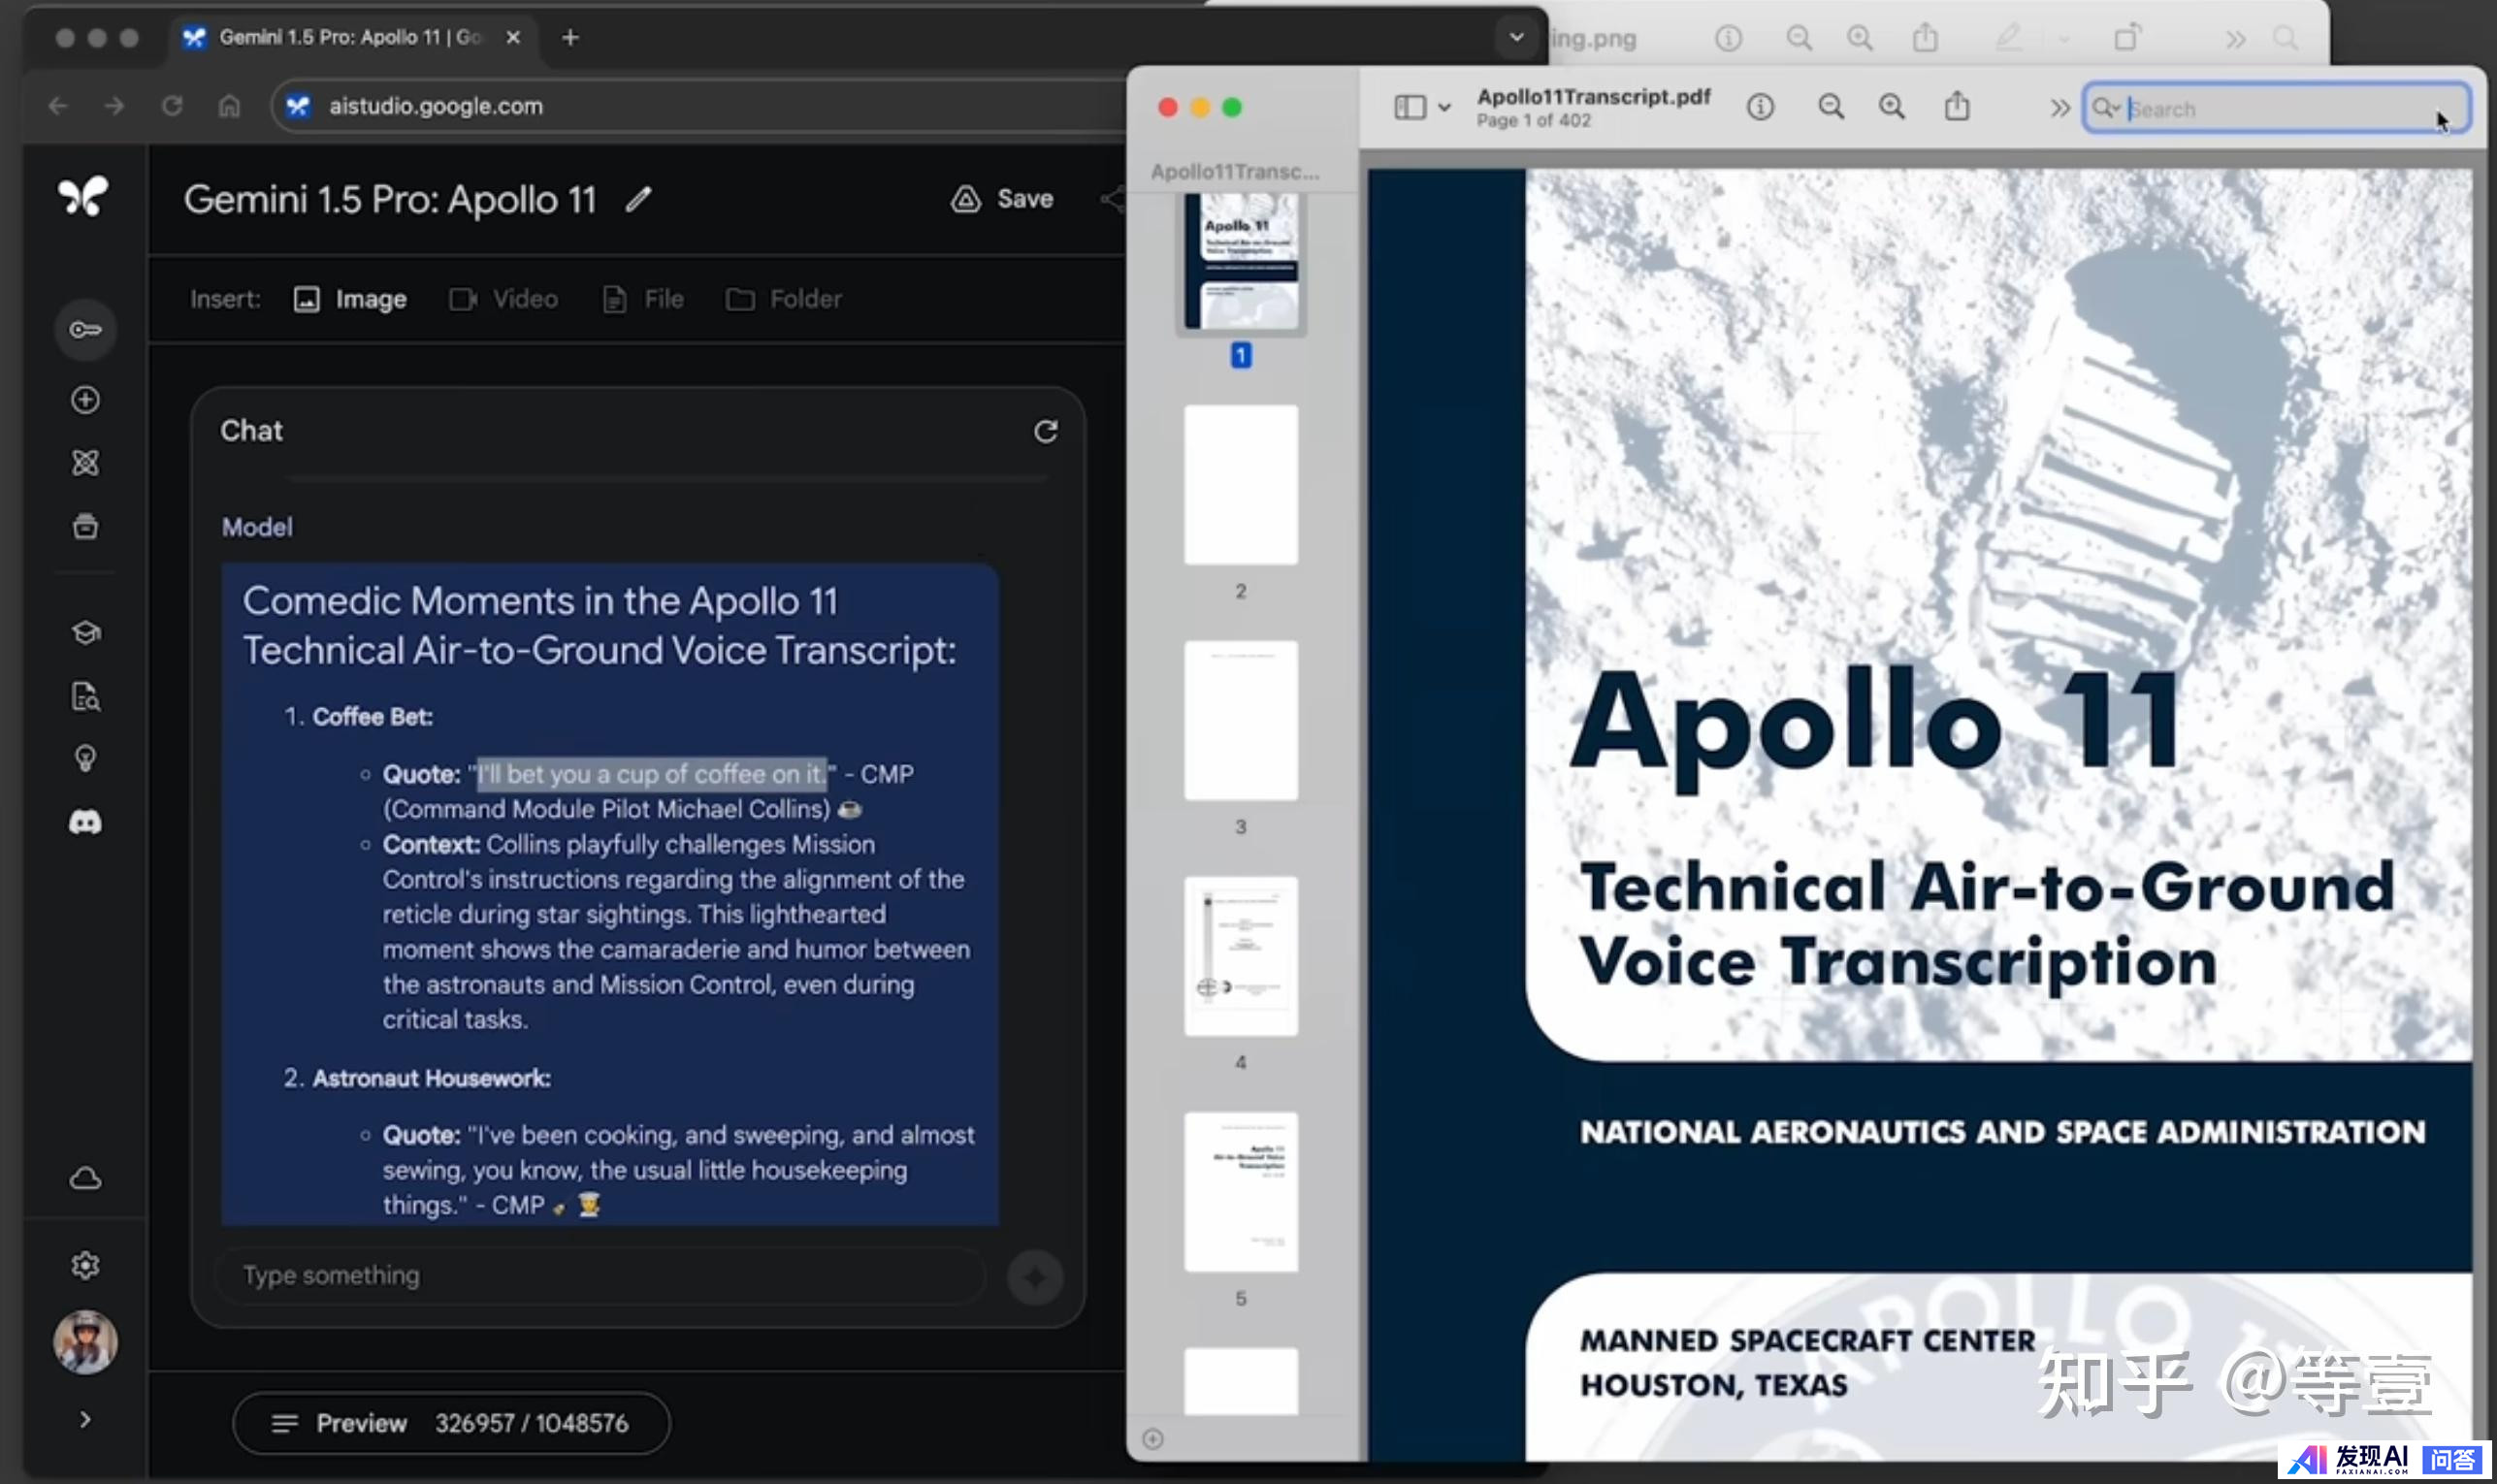Select page 1 thumbnail in sidebar
Screen dimensions: 2497x1484
[1241, 262]
